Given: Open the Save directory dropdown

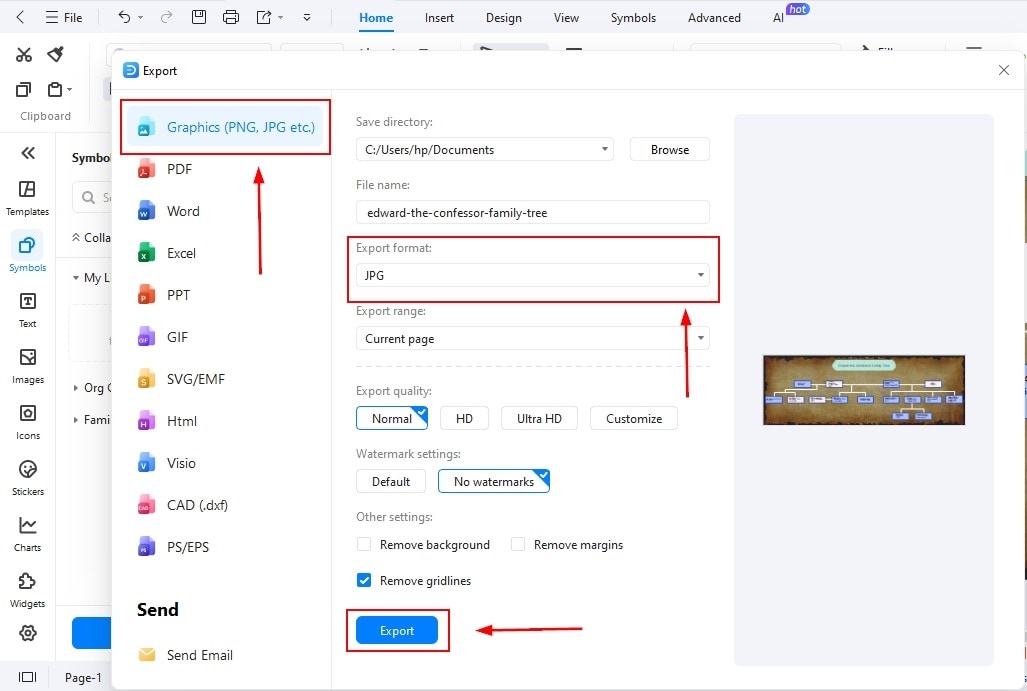Looking at the screenshot, I should (x=605, y=149).
